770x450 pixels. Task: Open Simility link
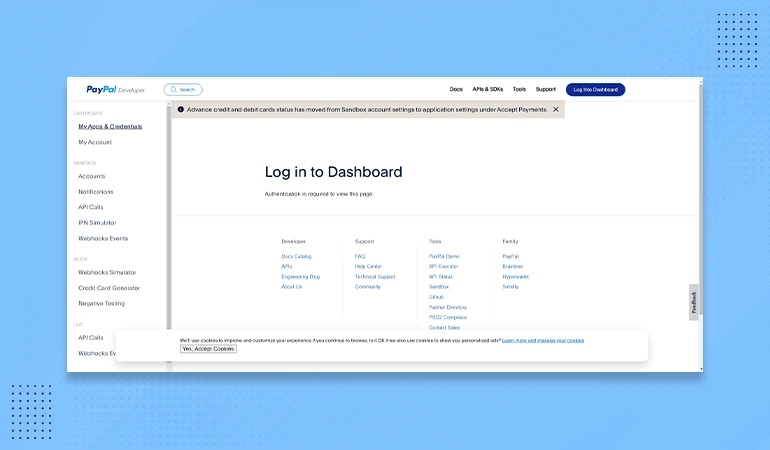(x=511, y=287)
